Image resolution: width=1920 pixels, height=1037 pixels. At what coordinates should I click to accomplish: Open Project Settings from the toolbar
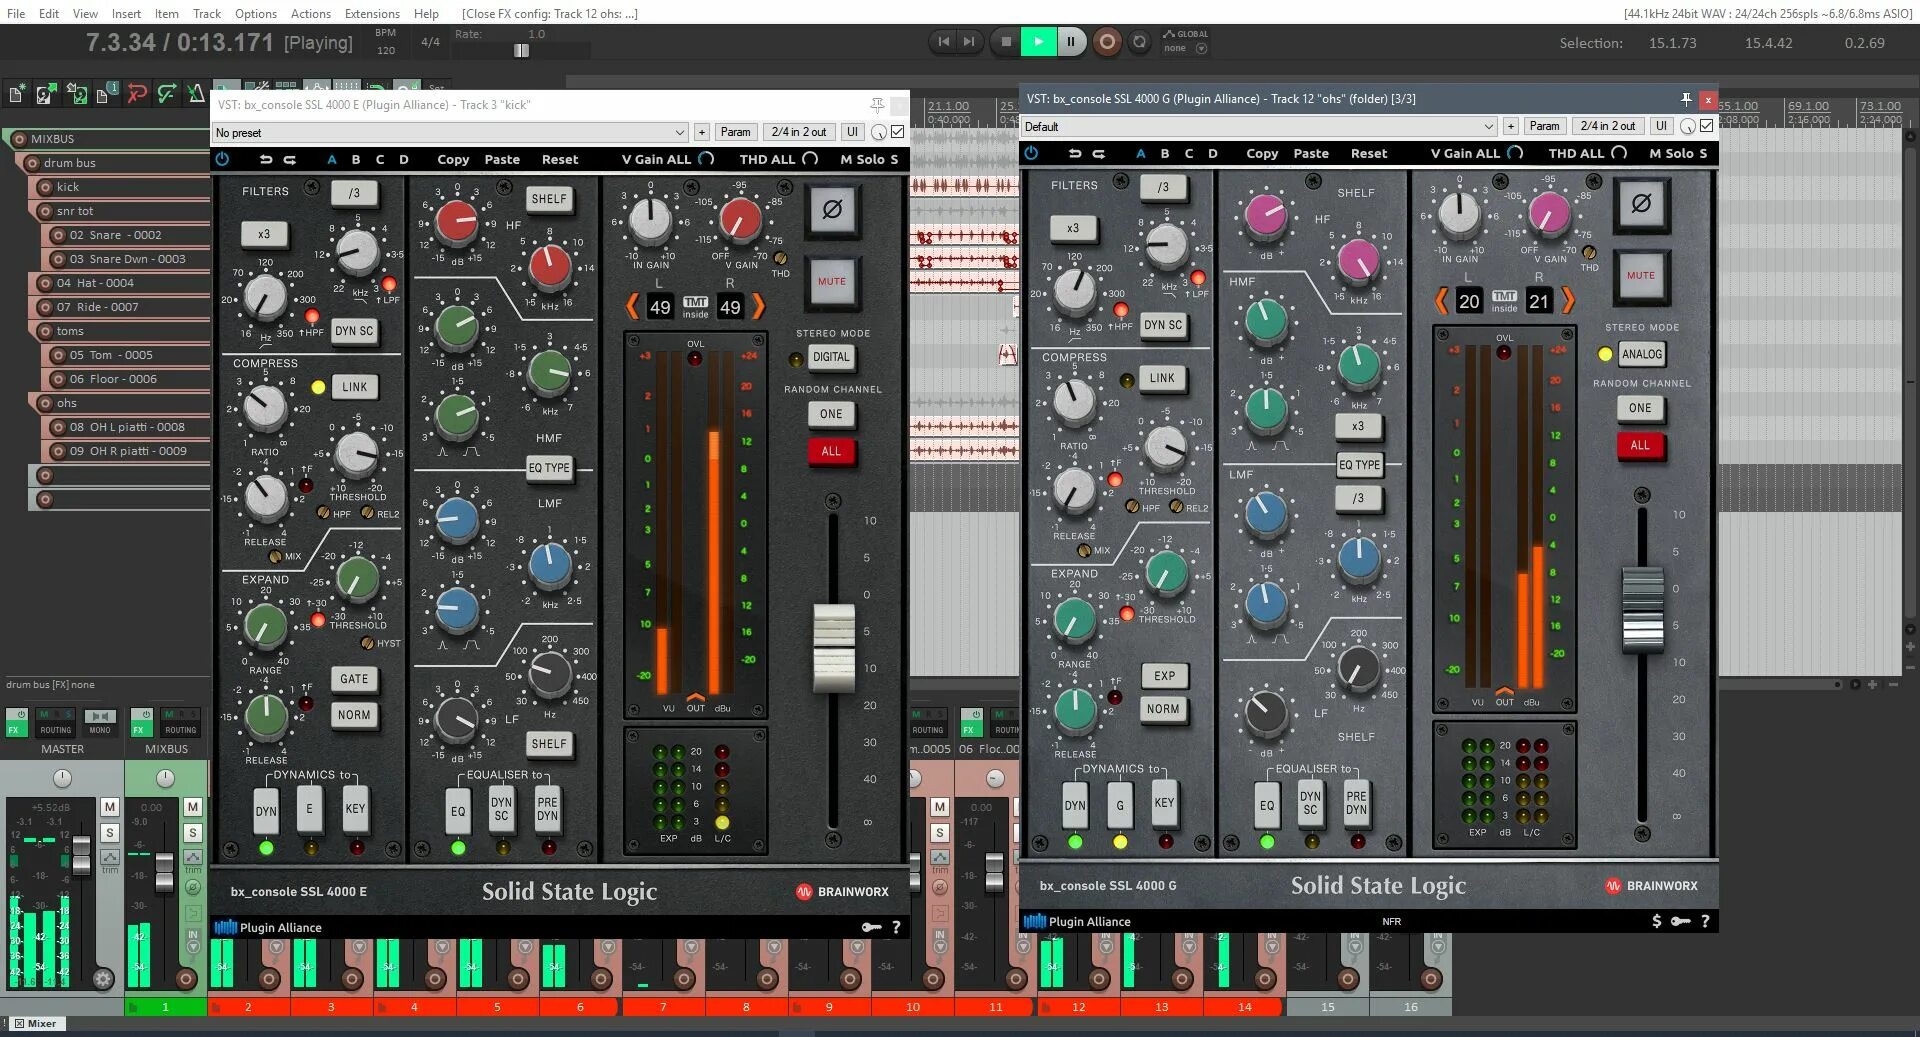(106, 94)
